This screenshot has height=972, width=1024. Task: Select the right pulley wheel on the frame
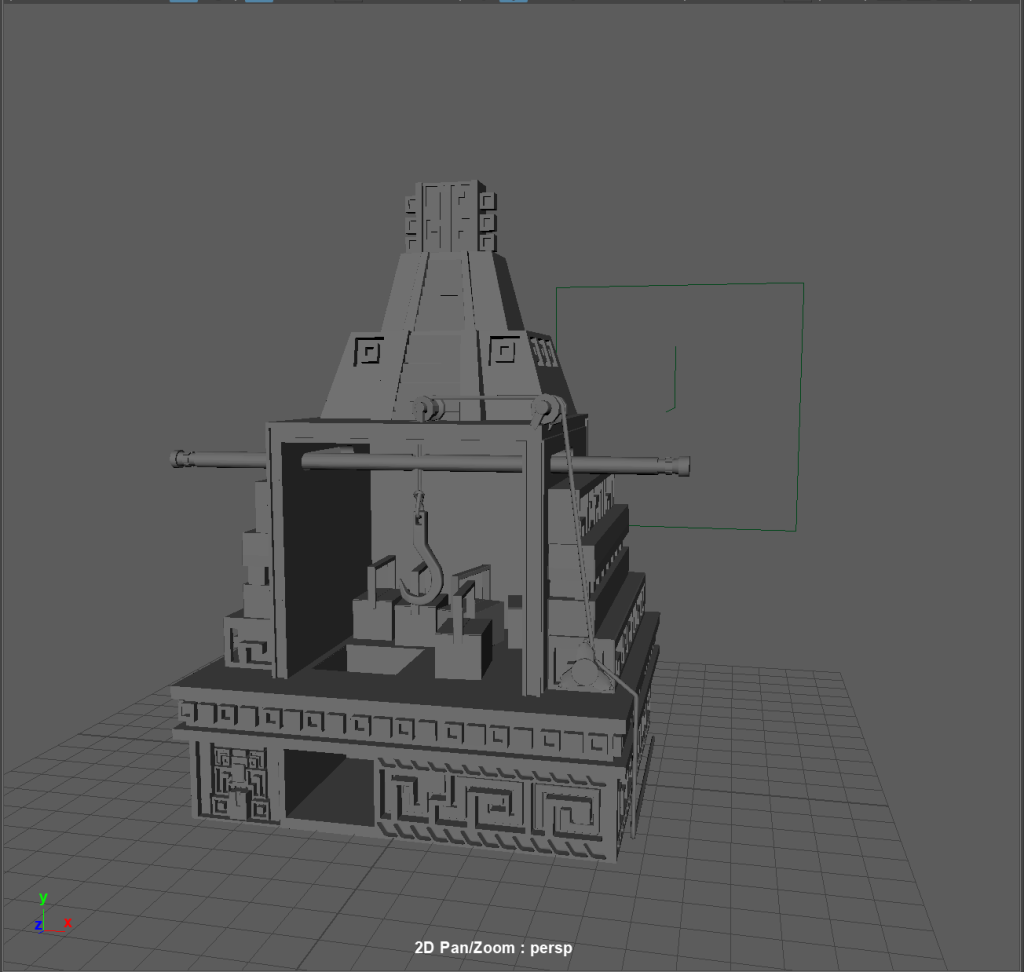(x=546, y=410)
